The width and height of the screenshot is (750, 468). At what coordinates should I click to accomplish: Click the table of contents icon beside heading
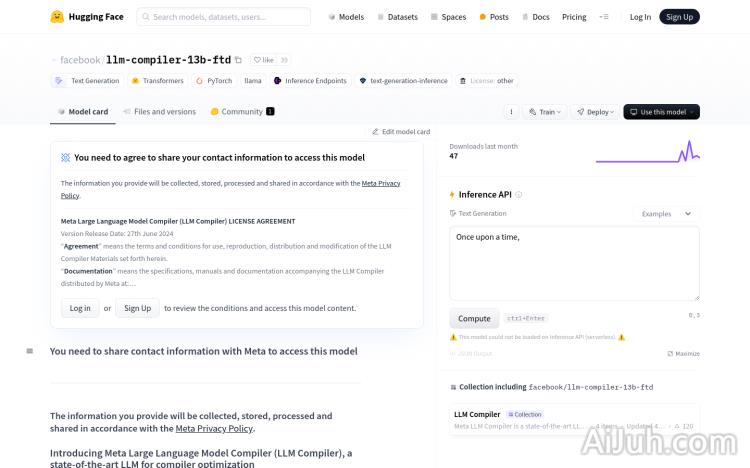(30, 351)
